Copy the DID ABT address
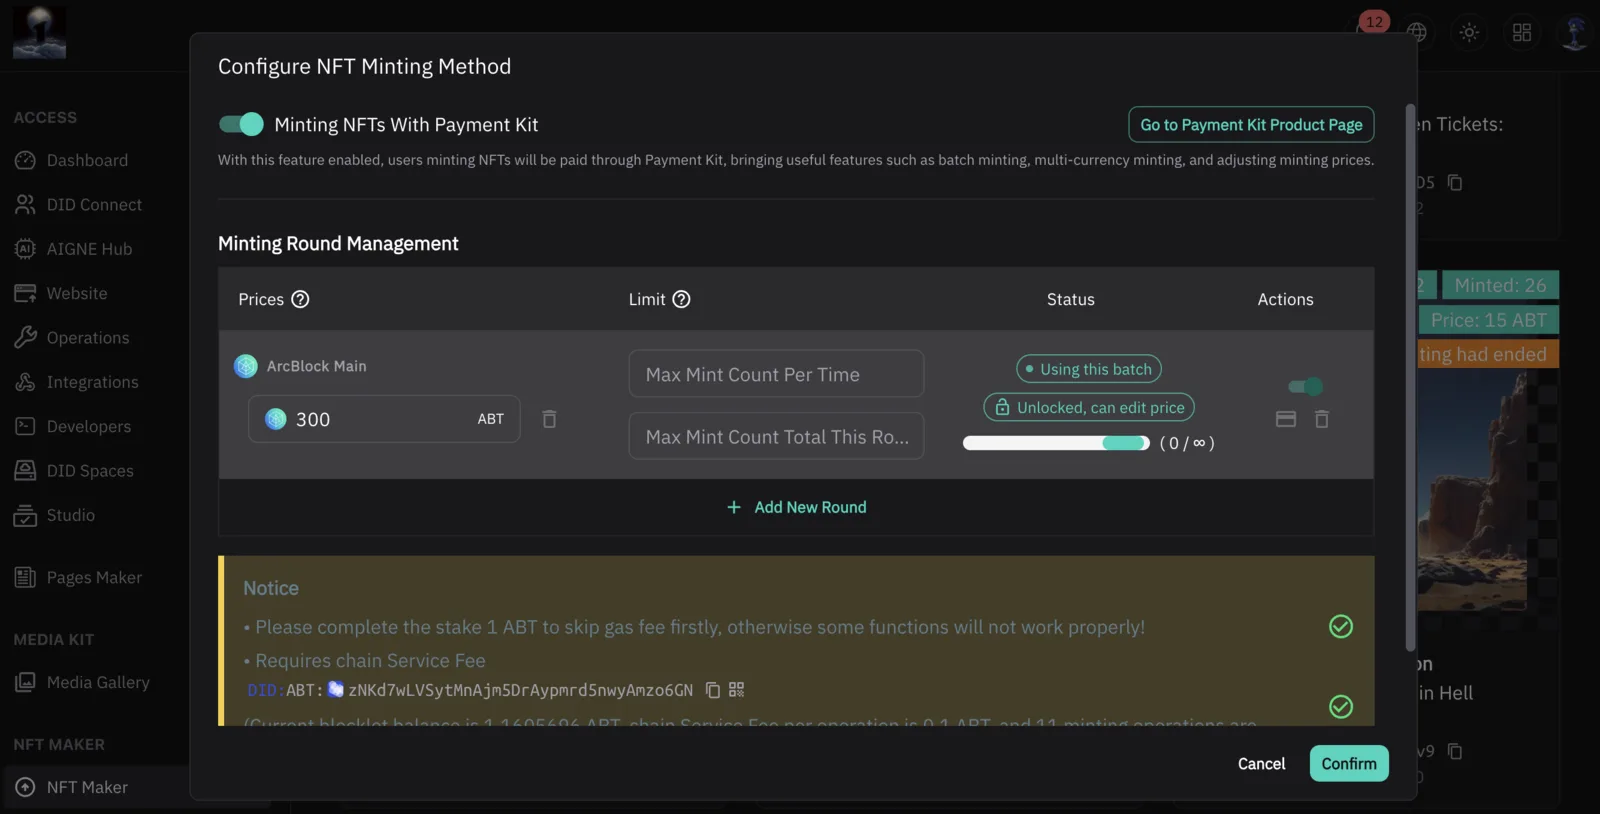Viewport: 1600px width, 814px height. click(713, 690)
